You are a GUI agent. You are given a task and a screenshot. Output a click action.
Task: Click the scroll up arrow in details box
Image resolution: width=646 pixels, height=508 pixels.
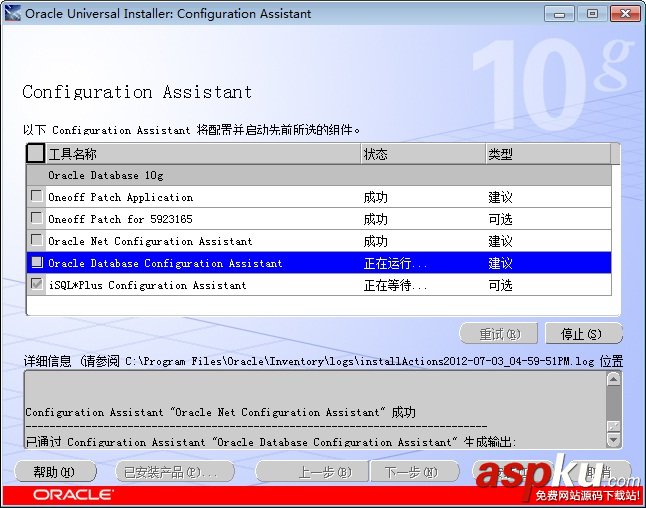[x=613, y=379]
